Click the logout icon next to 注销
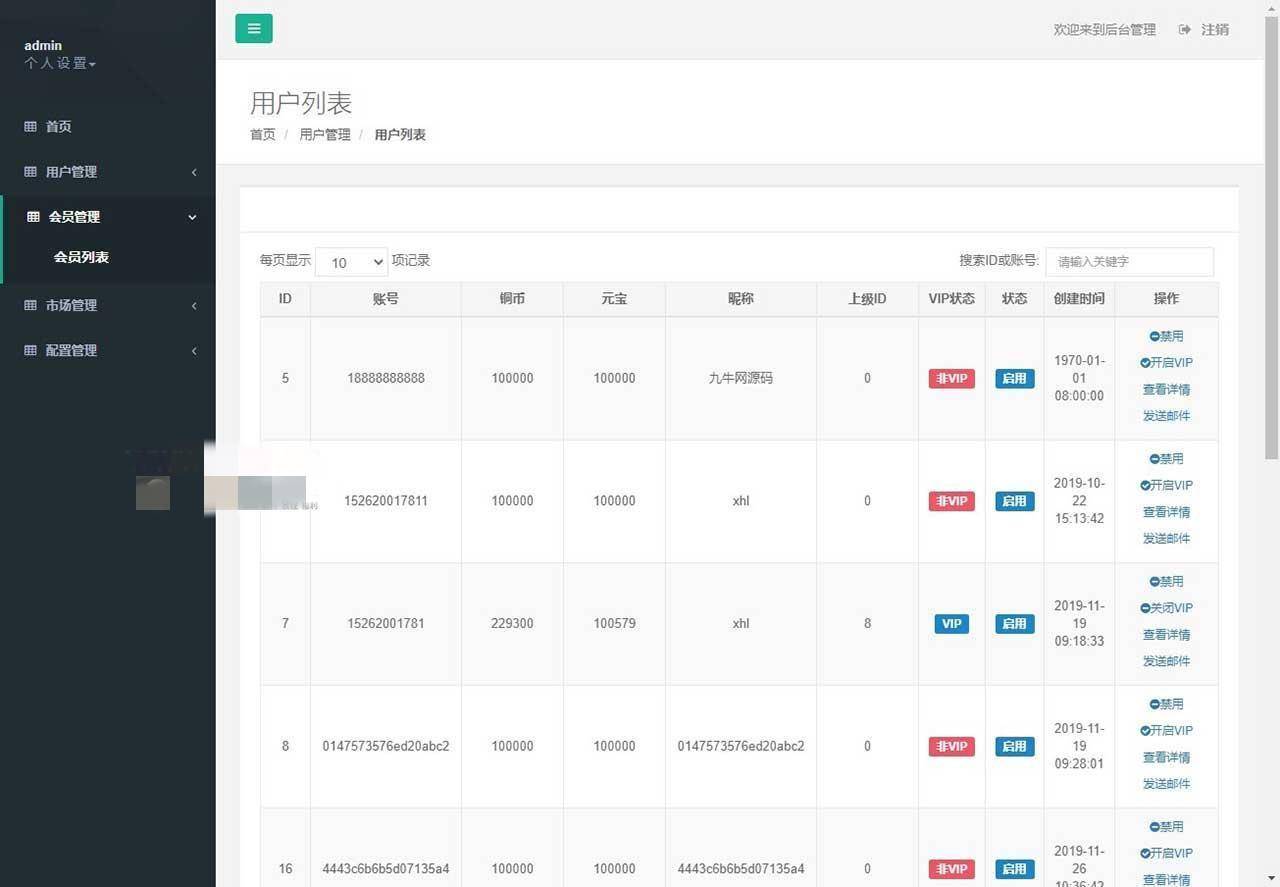The image size is (1280, 887). tap(1184, 29)
